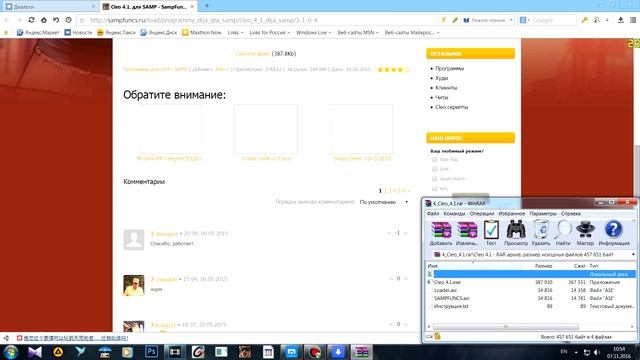Click the WinRAR horizontal scrollbar
The height and width of the screenshot is (360, 640).
[x=506, y=327]
